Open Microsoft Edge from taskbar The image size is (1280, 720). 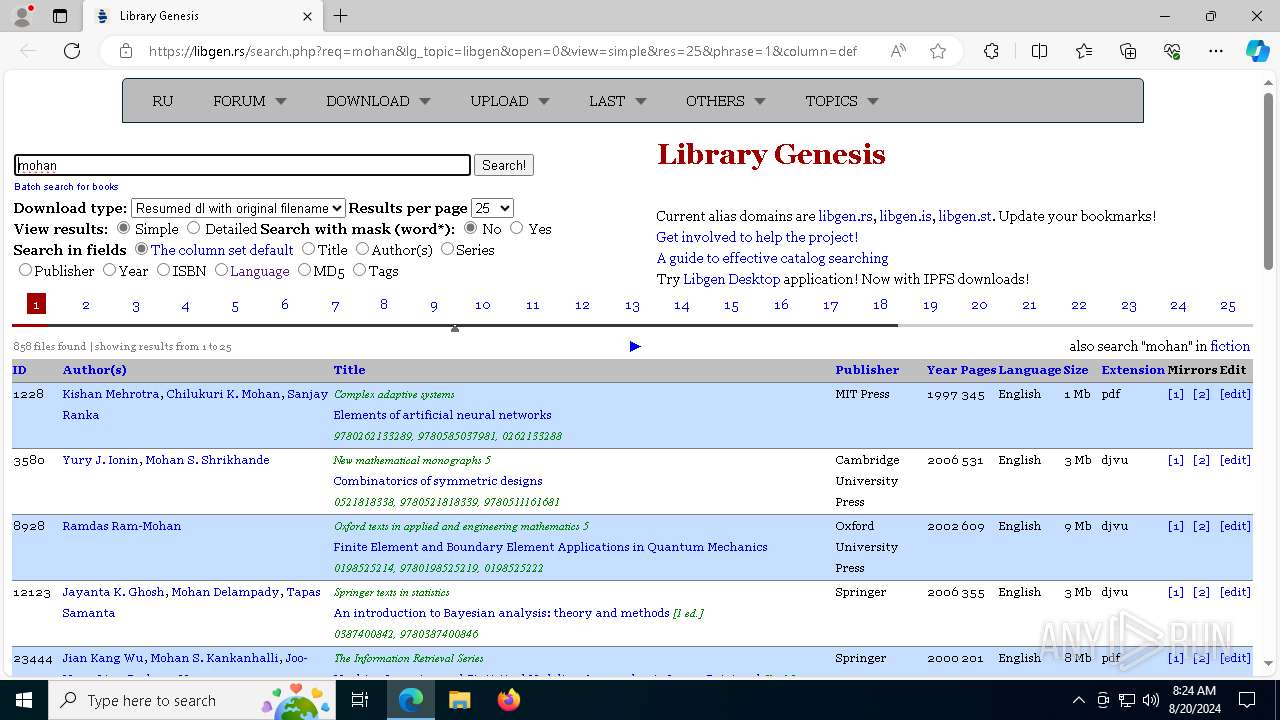tap(411, 700)
